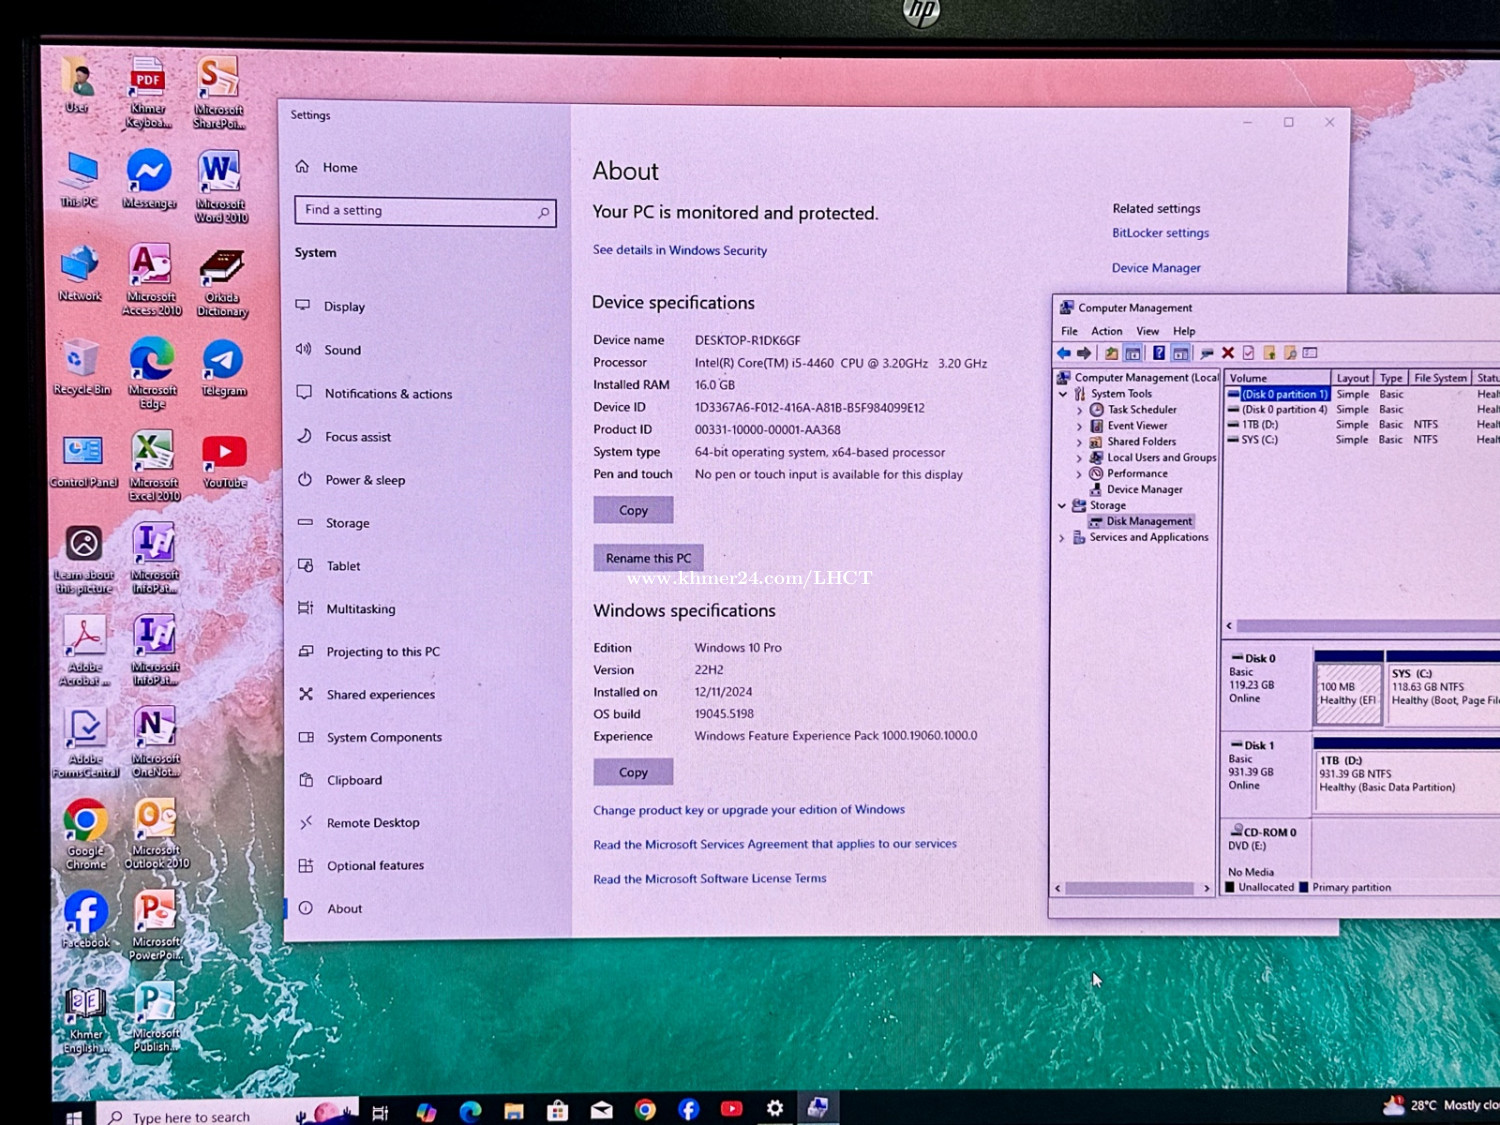Open Power & sleep settings
The image size is (1500, 1125).
365,479
